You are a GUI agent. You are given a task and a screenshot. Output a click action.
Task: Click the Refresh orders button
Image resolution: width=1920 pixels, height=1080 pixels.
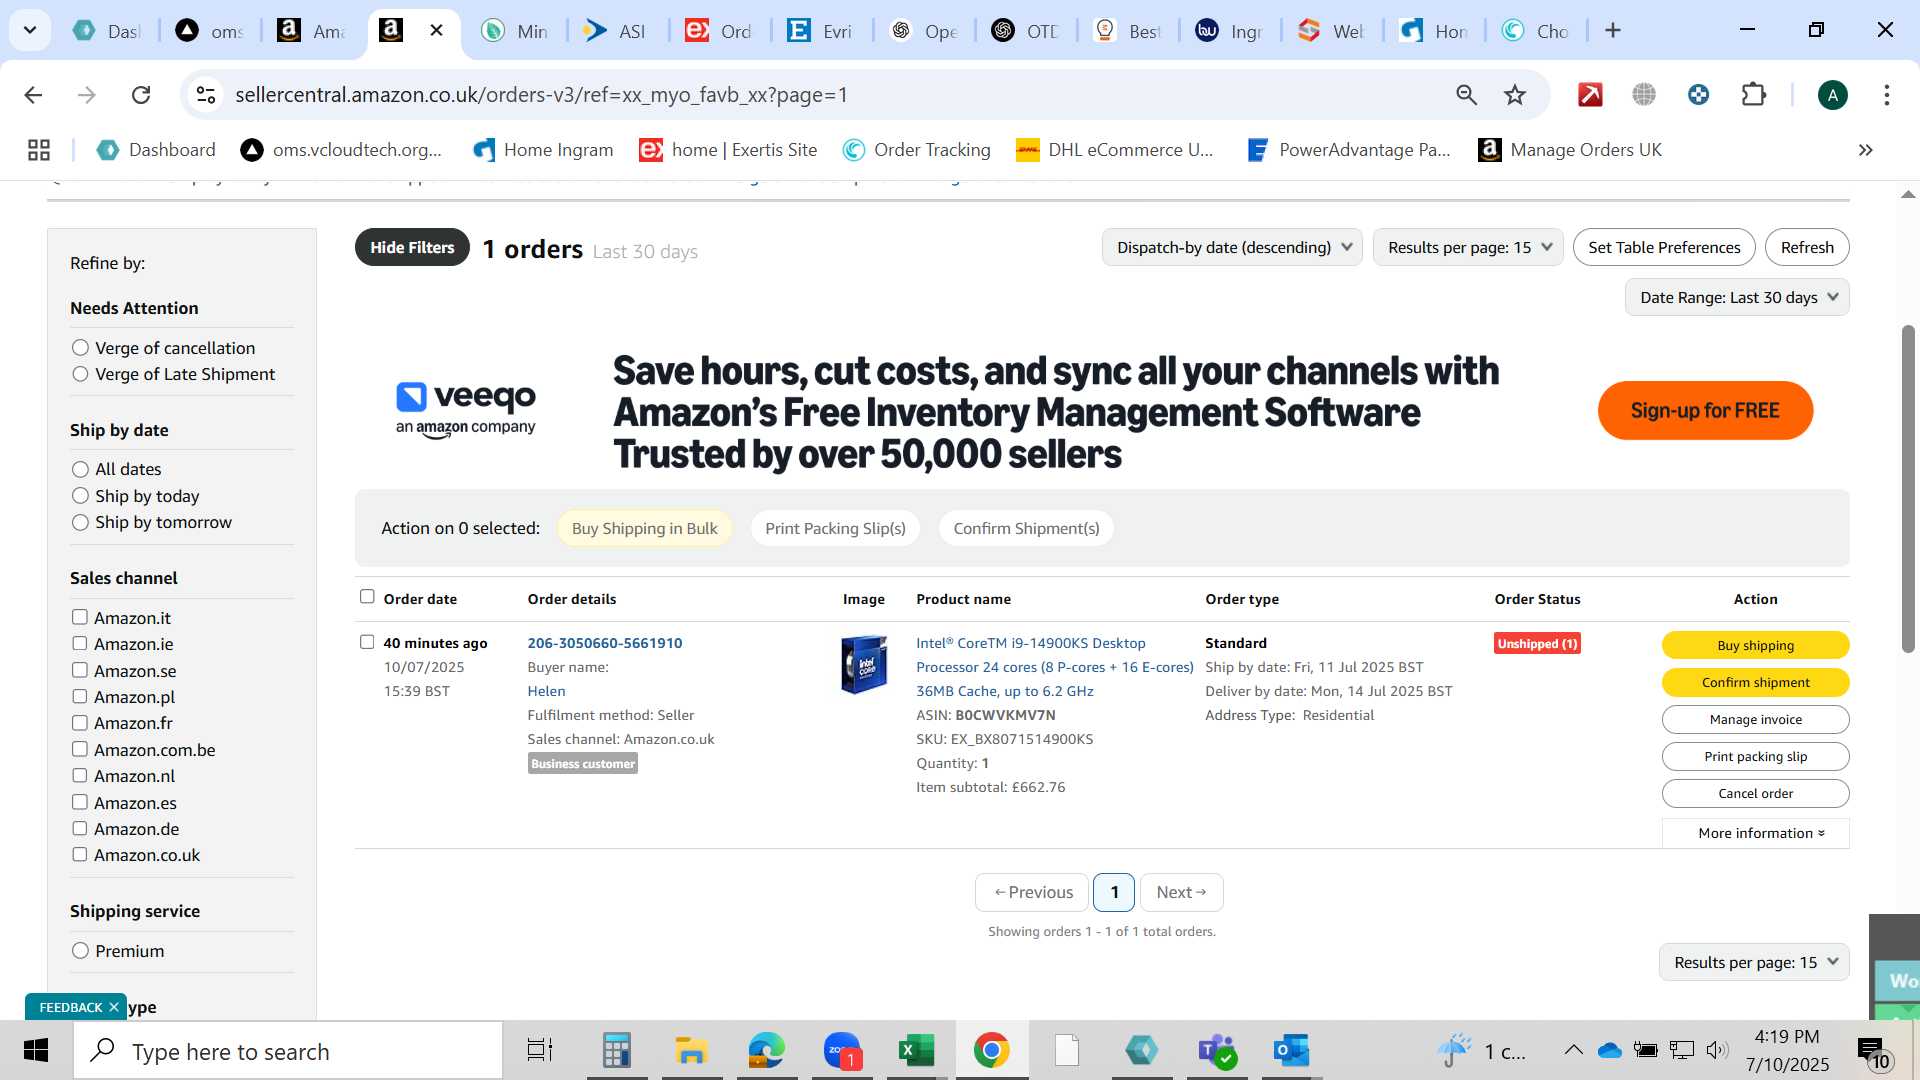coord(1807,247)
